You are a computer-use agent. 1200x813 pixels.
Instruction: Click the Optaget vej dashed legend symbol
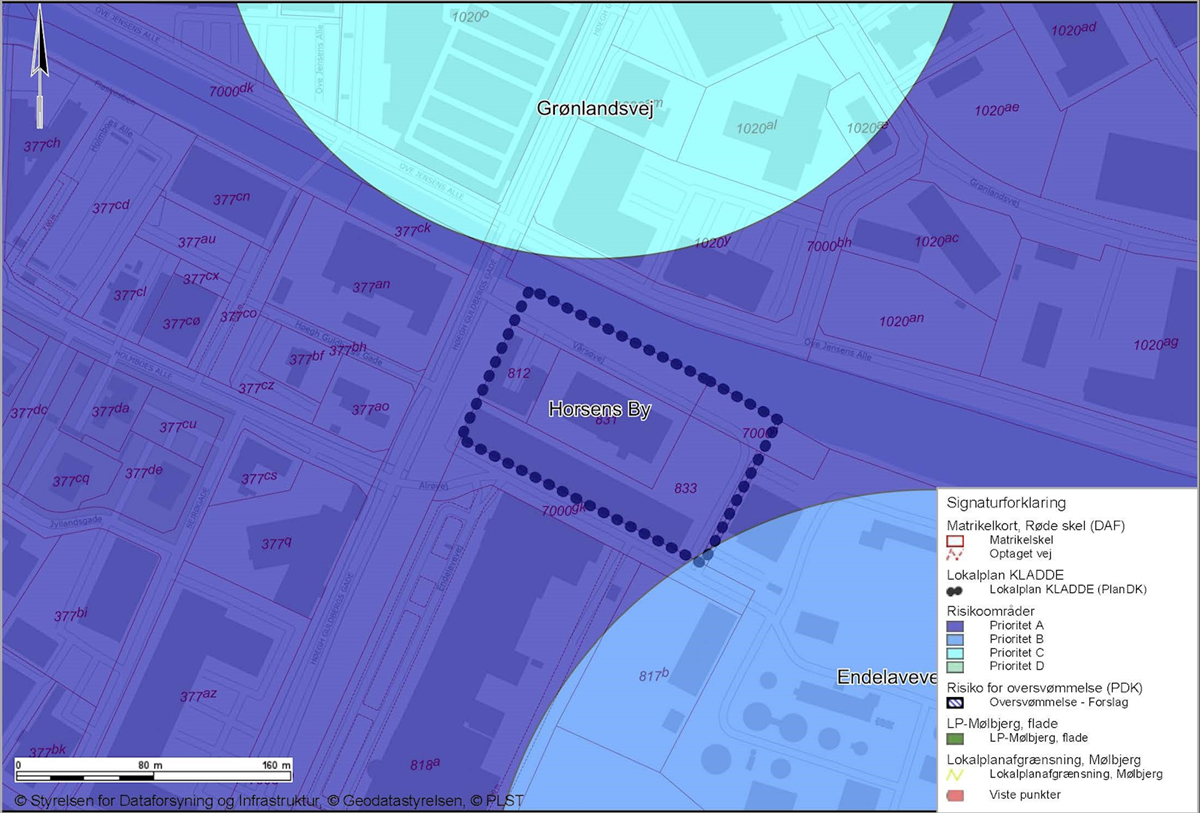click(955, 554)
